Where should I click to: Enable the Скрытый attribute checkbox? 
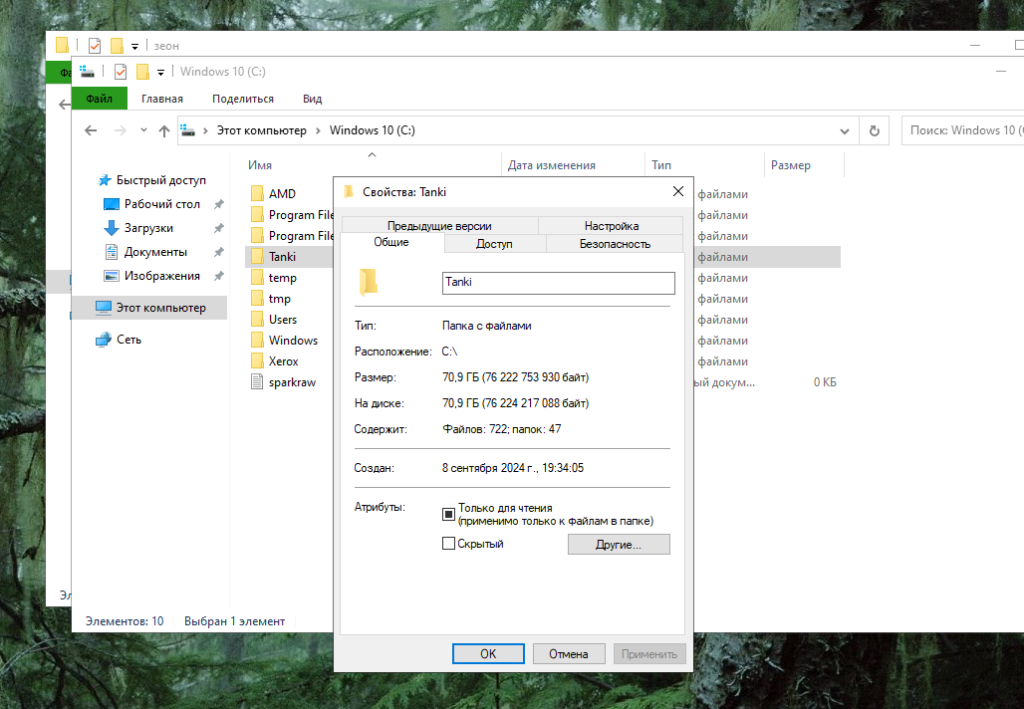(448, 543)
